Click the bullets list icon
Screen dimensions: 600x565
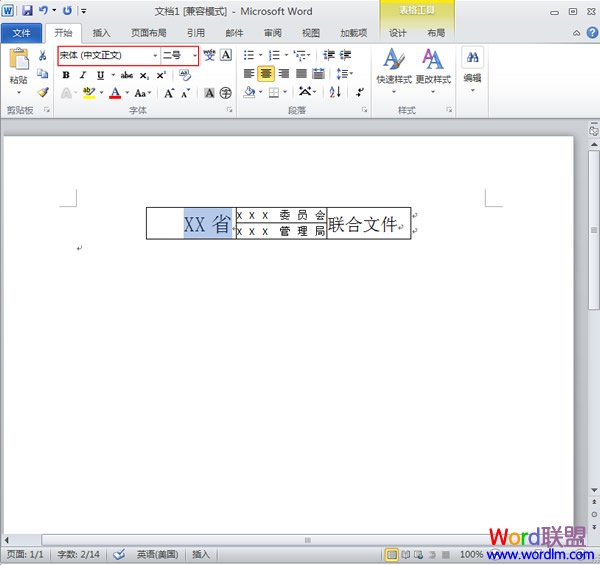(249, 55)
